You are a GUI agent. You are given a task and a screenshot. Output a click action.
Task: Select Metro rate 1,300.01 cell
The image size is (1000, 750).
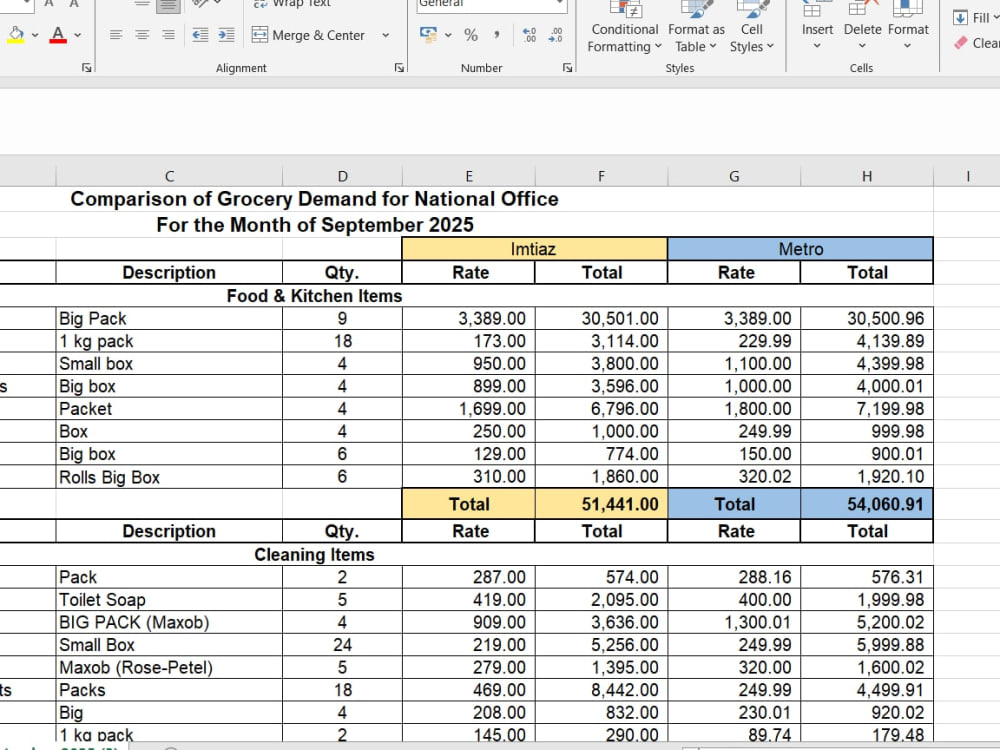[x=734, y=622]
